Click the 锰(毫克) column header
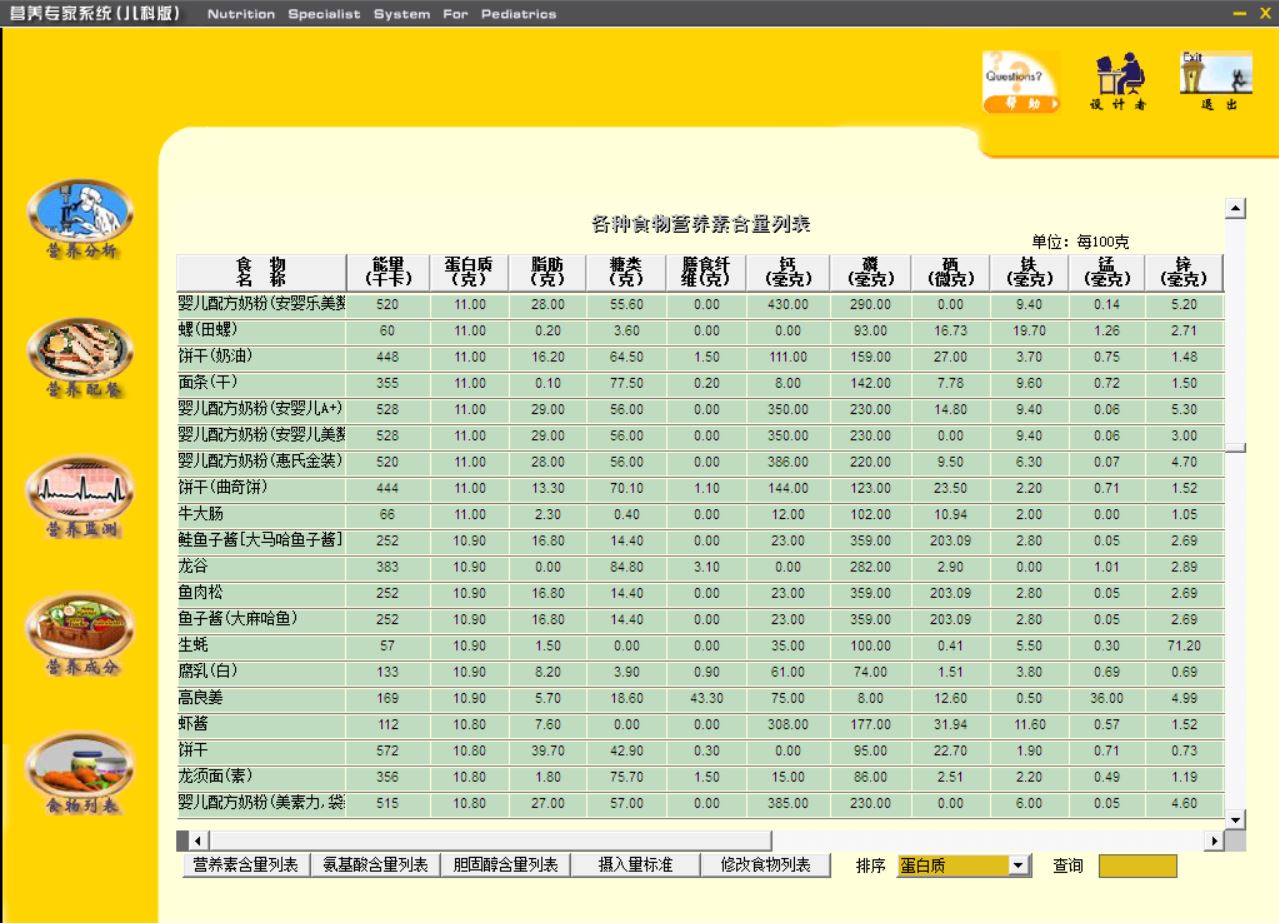 tap(1107, 272)
